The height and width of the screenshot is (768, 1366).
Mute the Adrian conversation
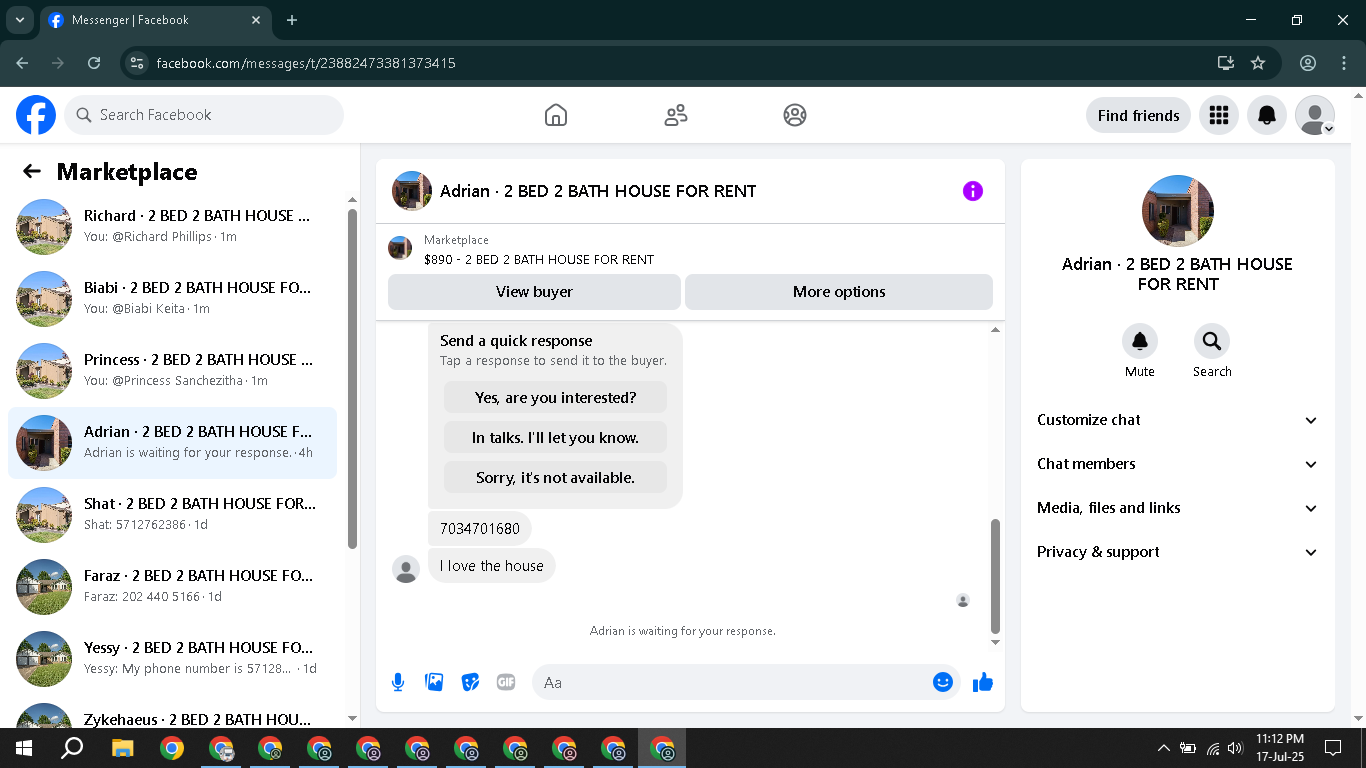tap(1140, 342)
